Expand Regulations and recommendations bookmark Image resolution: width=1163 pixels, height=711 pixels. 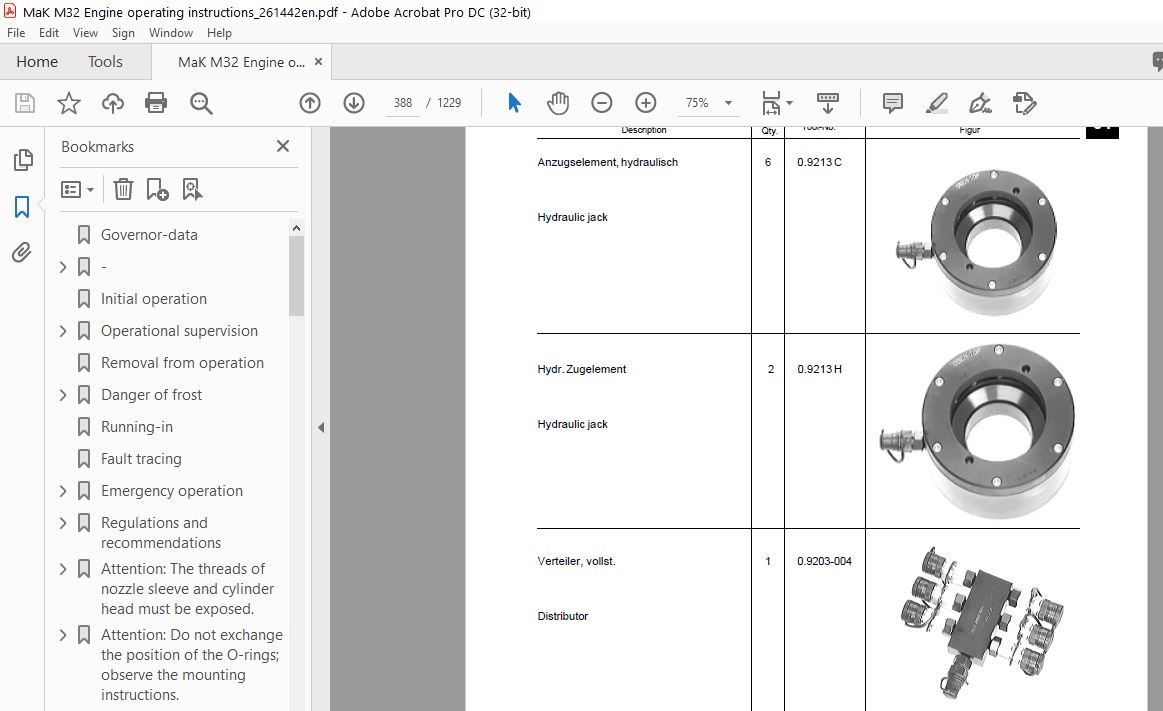pyautogui.click(x=63, y=523)
